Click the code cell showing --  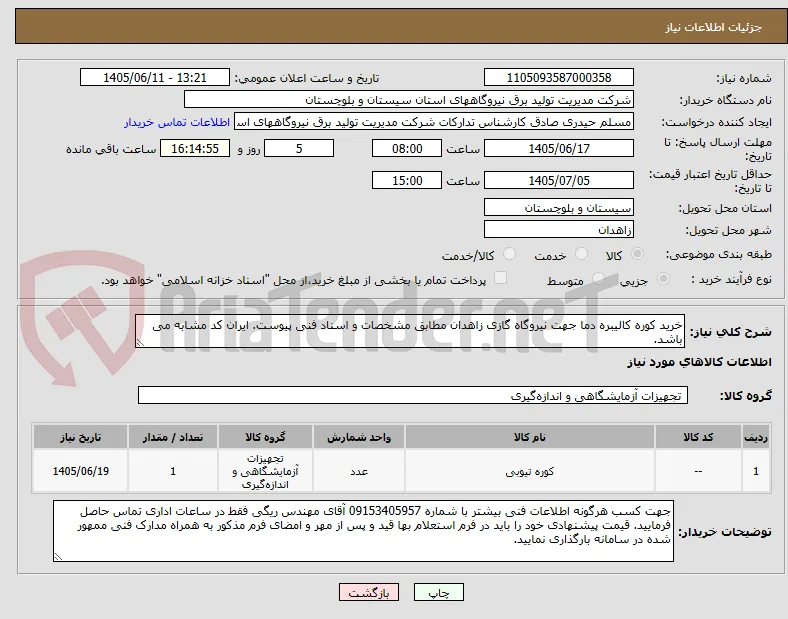(x=698, y=471)
